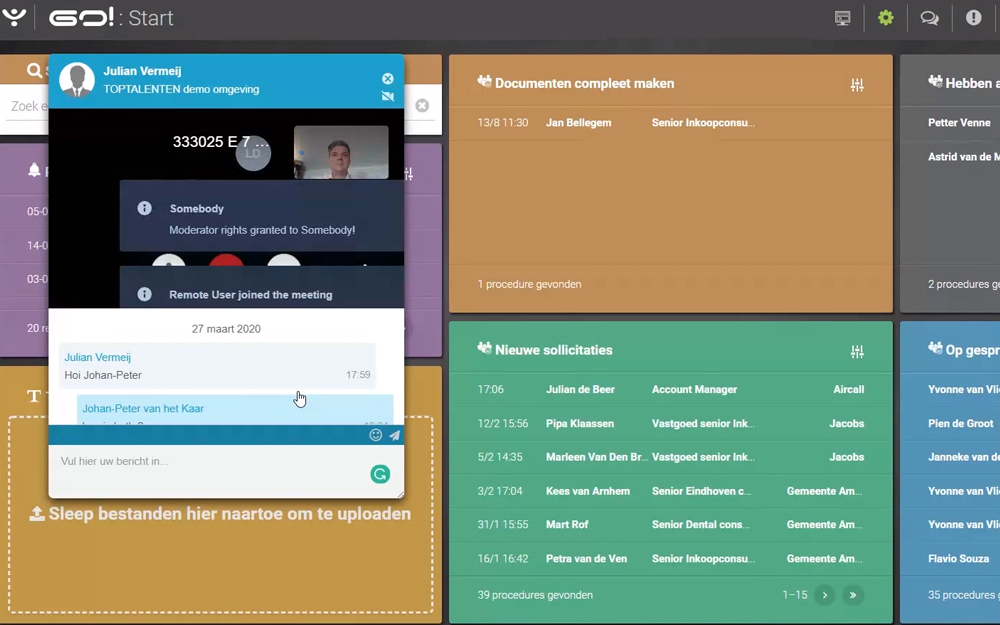Click 'Sleep bestanden hier naartoe om te uploaden'
The width and height of the screenshot is (1000, 625).
221,514
